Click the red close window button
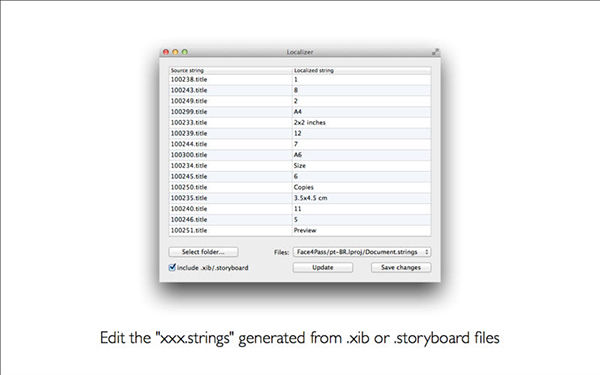600x375 pixels. (166, 52)
